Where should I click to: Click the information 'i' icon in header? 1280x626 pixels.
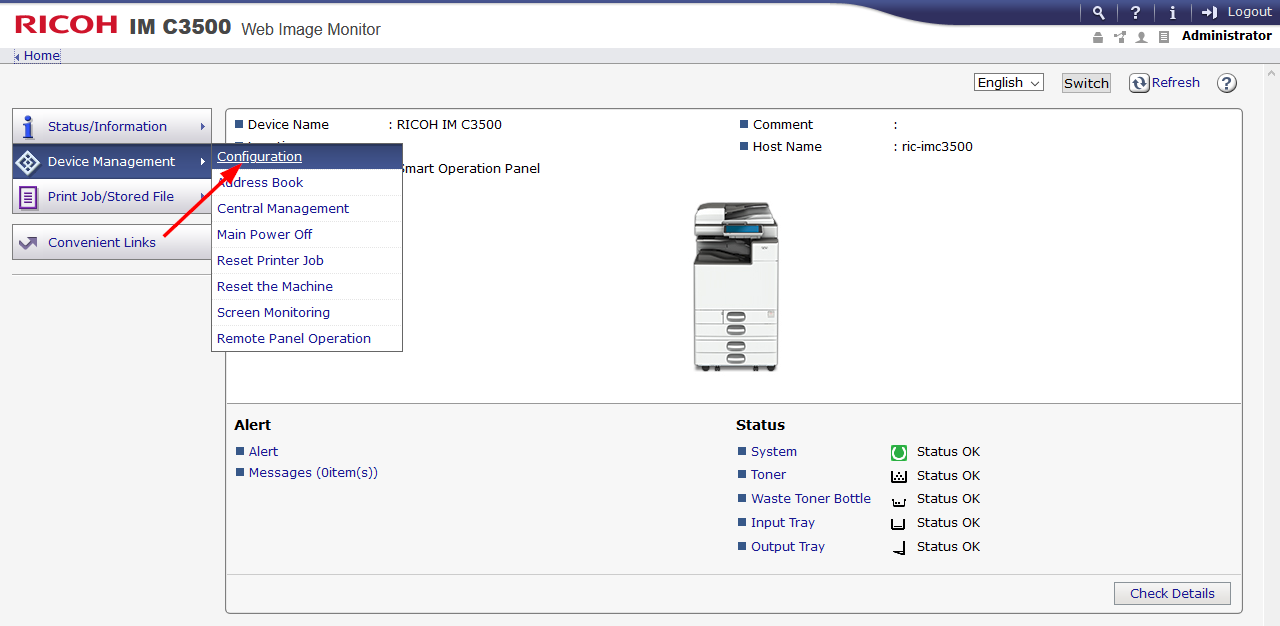point(1172,12)
